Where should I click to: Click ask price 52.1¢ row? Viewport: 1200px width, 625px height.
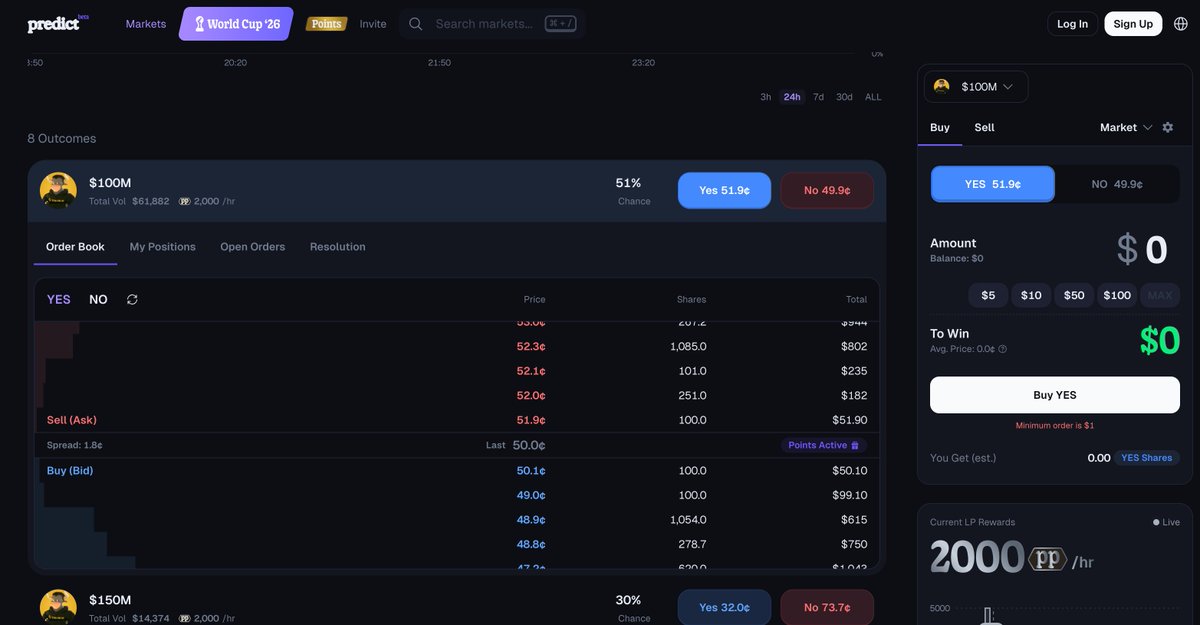[x=457, y=371]
